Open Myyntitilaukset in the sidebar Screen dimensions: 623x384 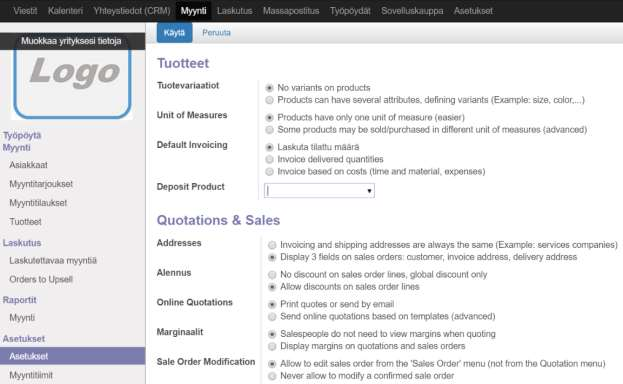pyautogui.click(x=38, y=203)
